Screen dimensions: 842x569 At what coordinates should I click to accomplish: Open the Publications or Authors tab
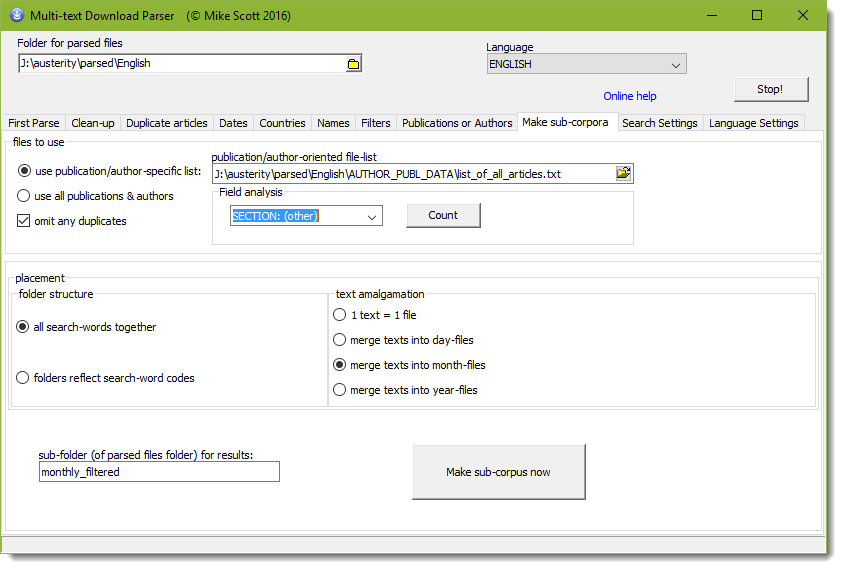[x=456, y=123]
